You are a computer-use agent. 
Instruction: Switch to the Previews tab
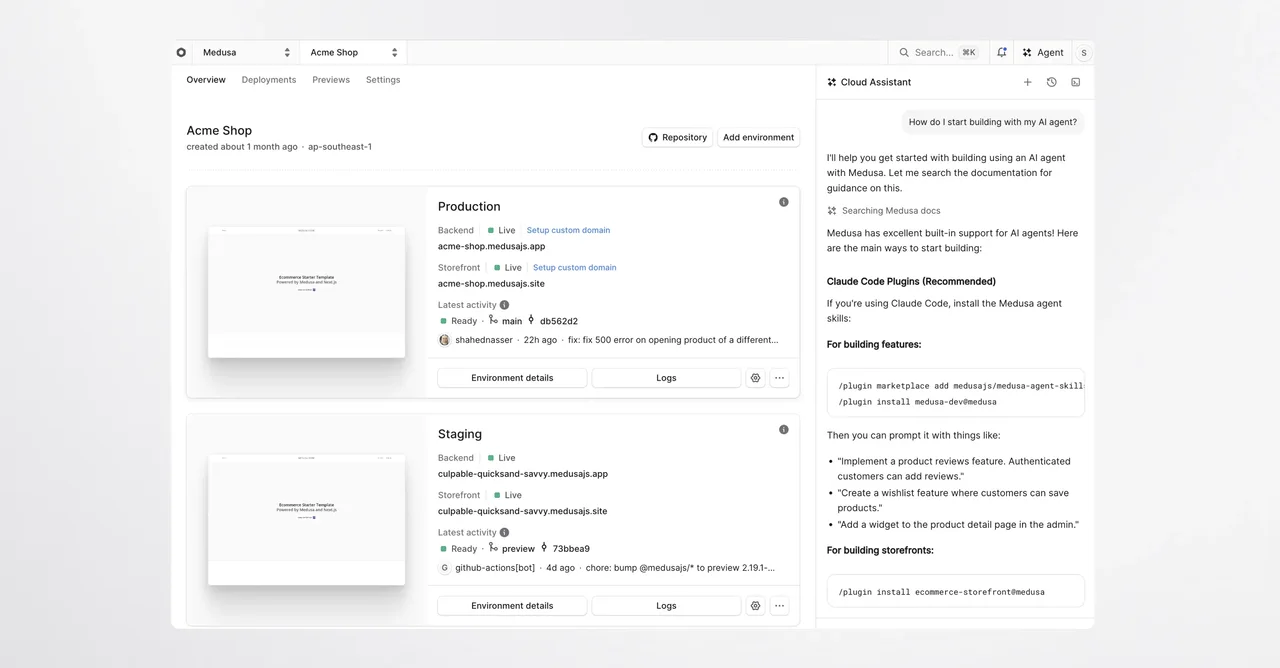point(331,80)
